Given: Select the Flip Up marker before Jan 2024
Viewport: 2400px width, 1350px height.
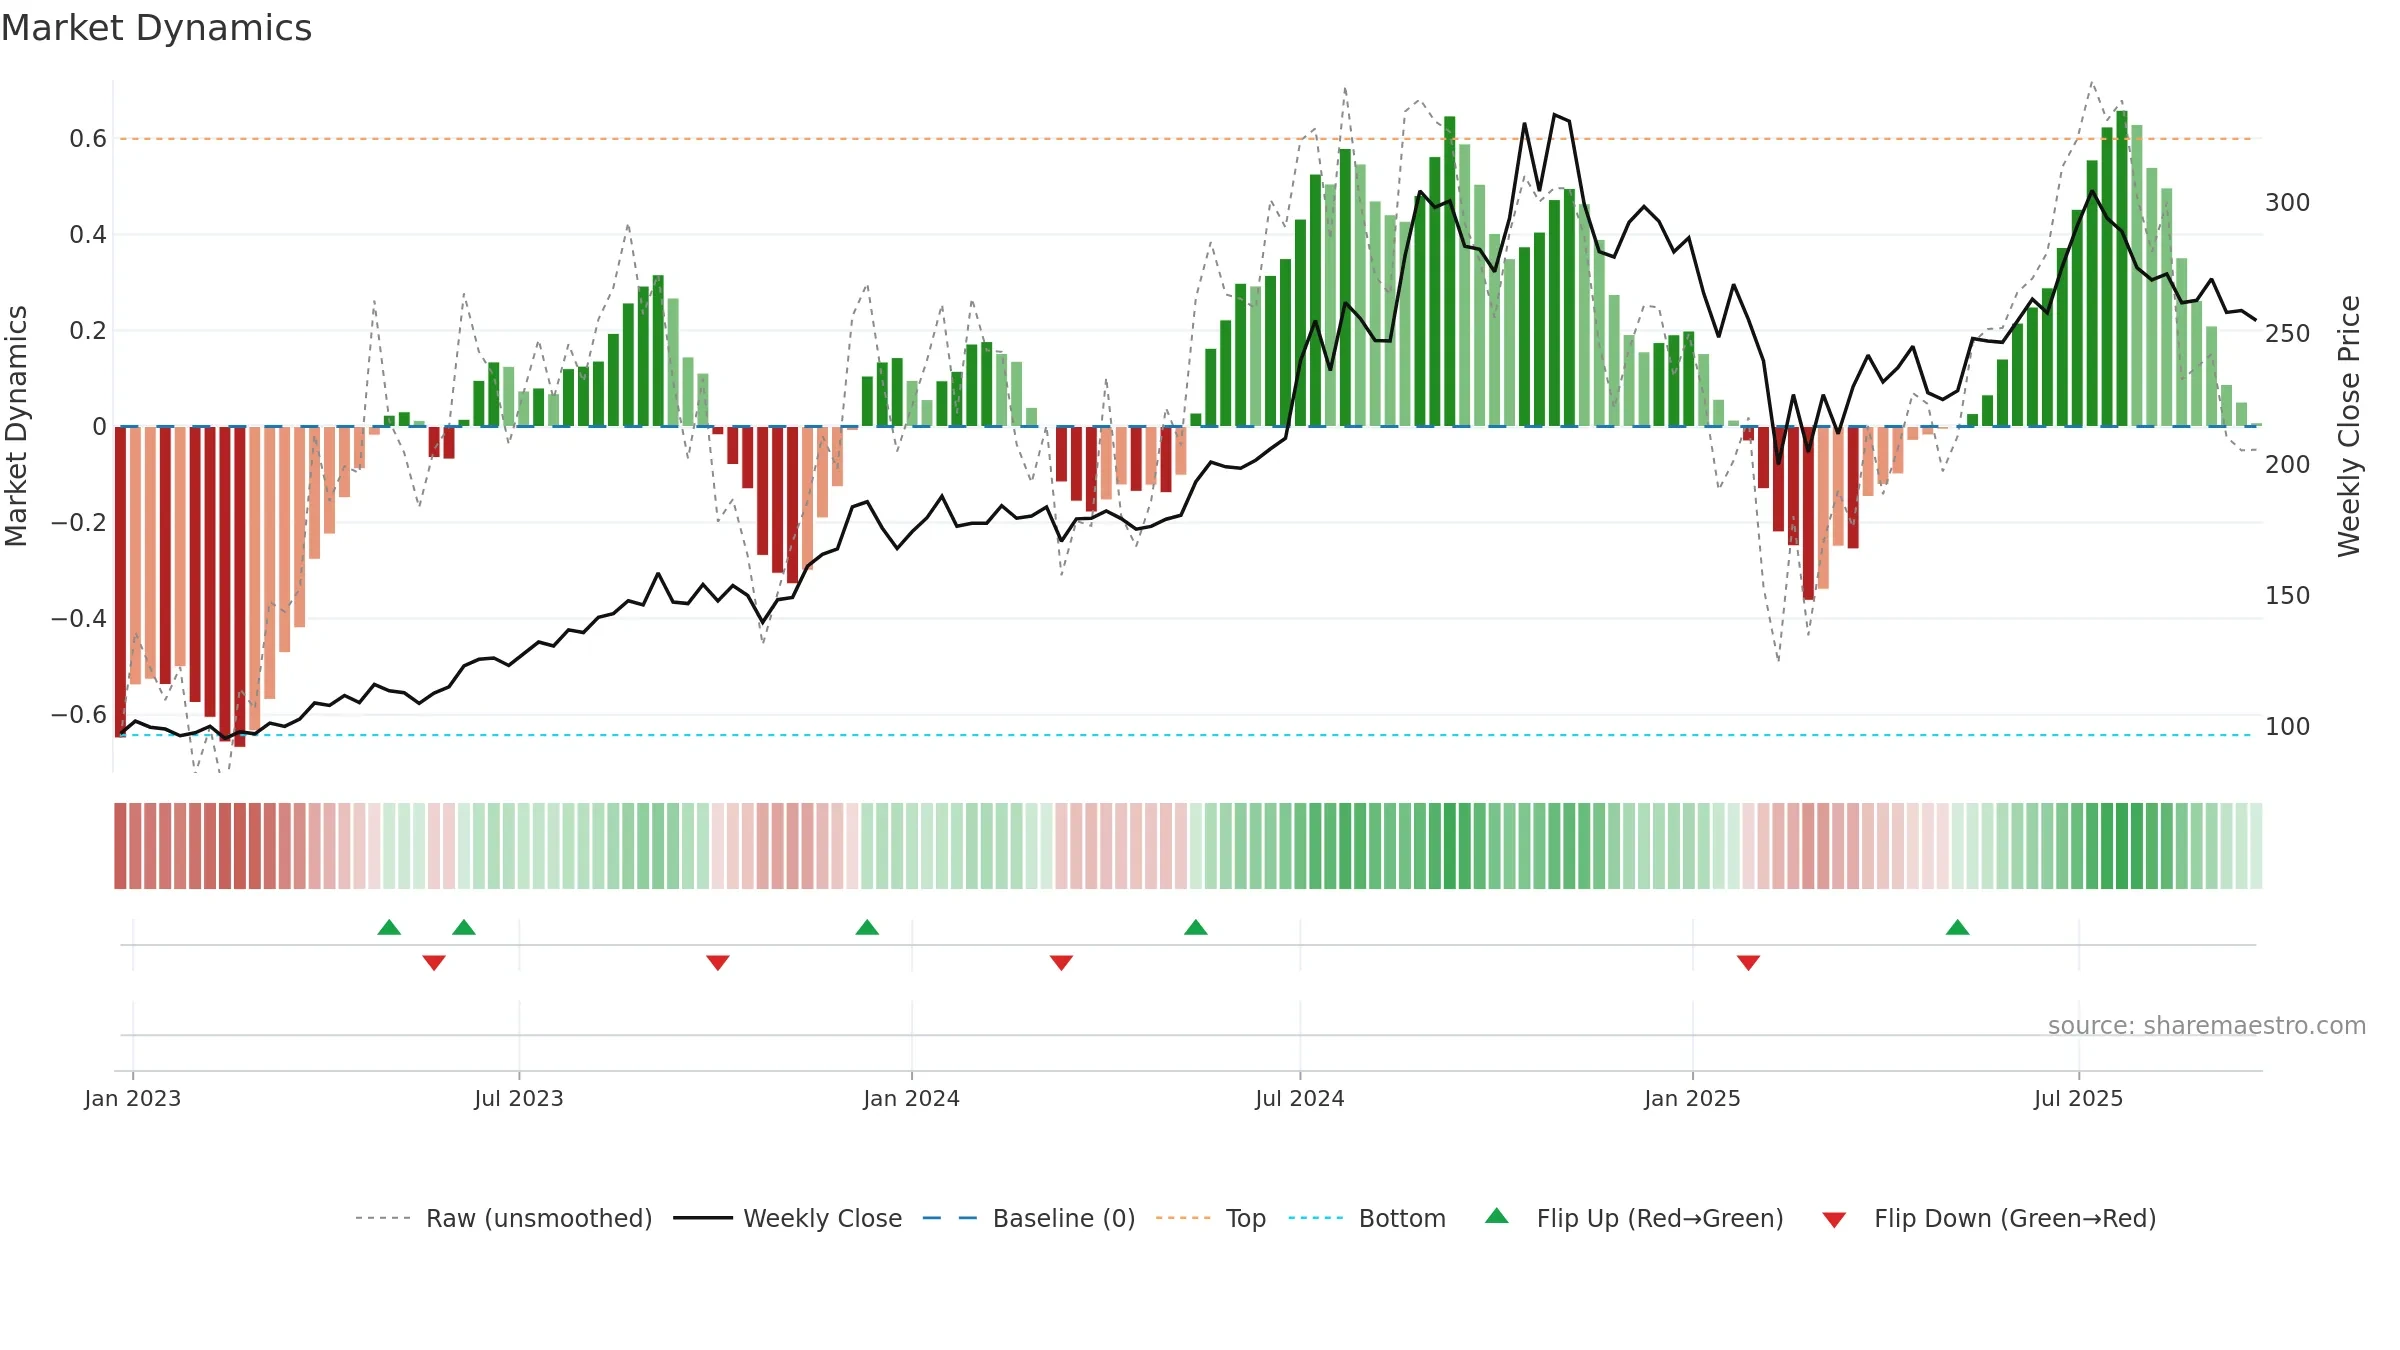Looking at the screenshot, I should tap(867, 927).
